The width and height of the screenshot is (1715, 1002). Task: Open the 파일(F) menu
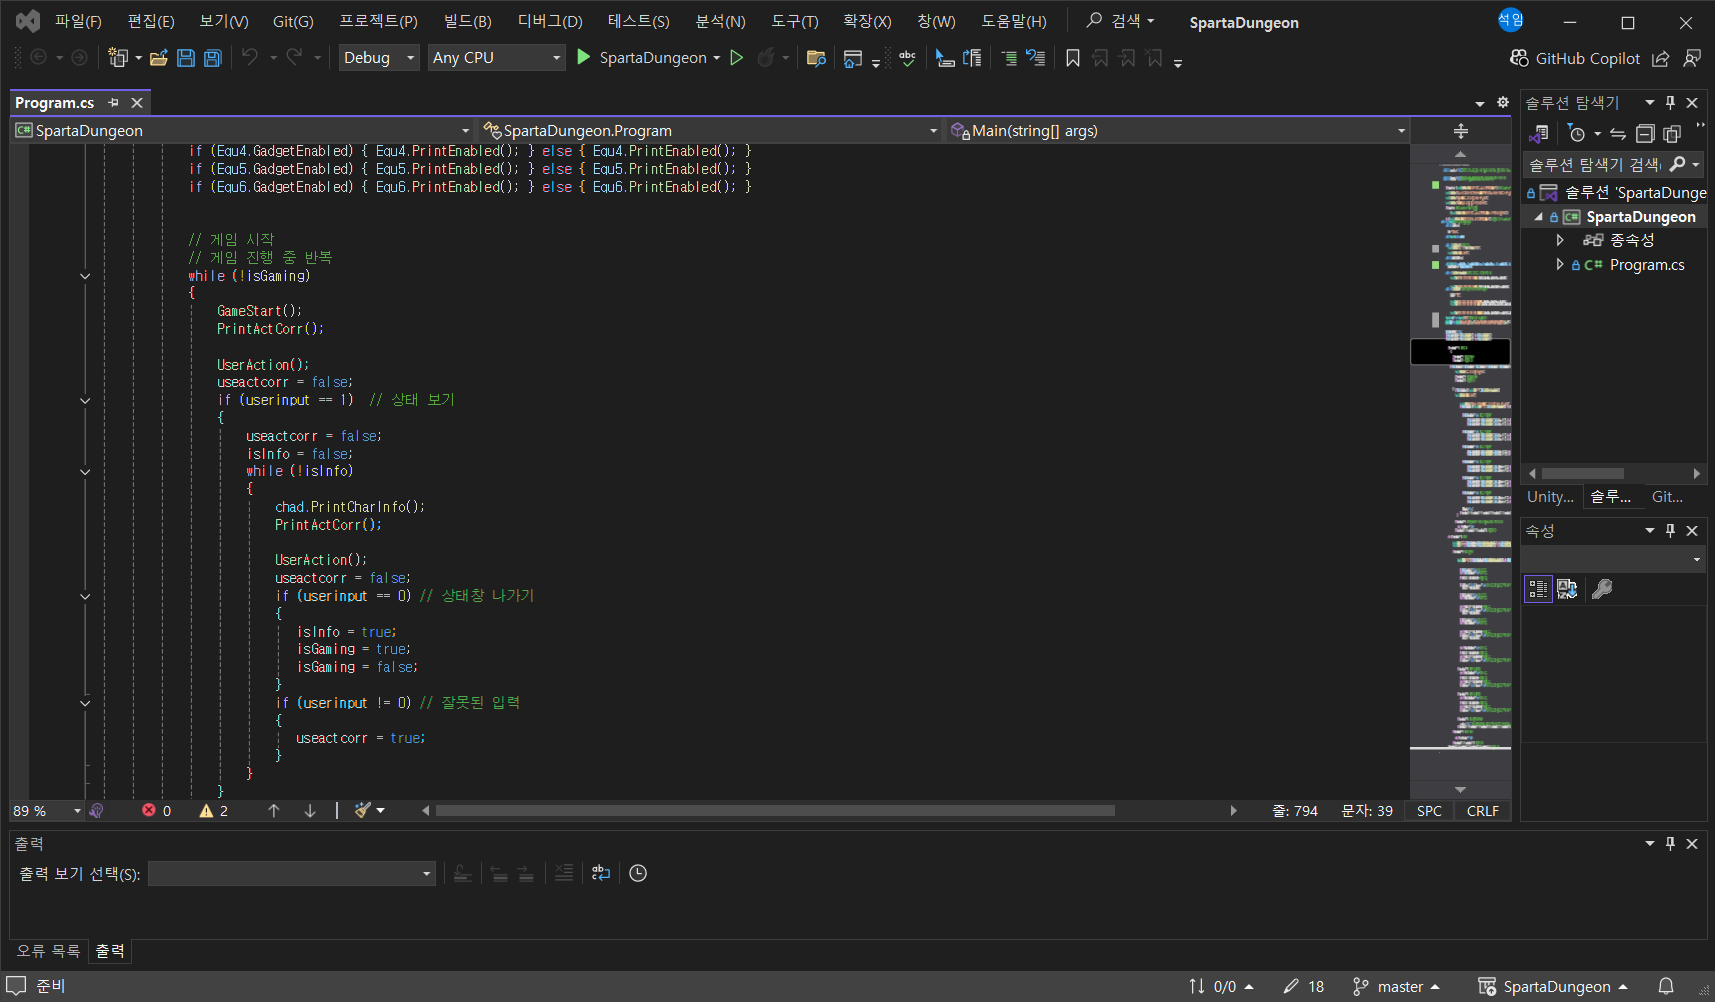pyautogui.click(x=78, y=21)
